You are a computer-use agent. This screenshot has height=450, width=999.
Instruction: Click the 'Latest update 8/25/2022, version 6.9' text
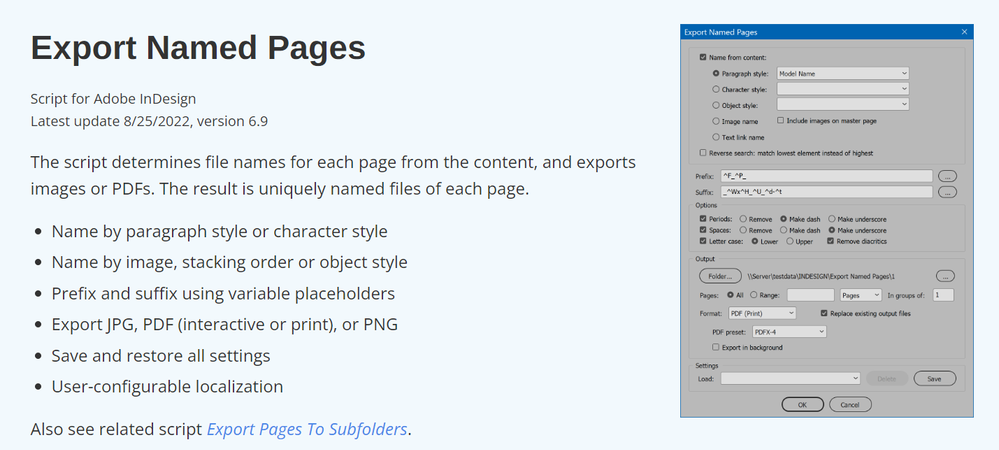coord(149,121)
